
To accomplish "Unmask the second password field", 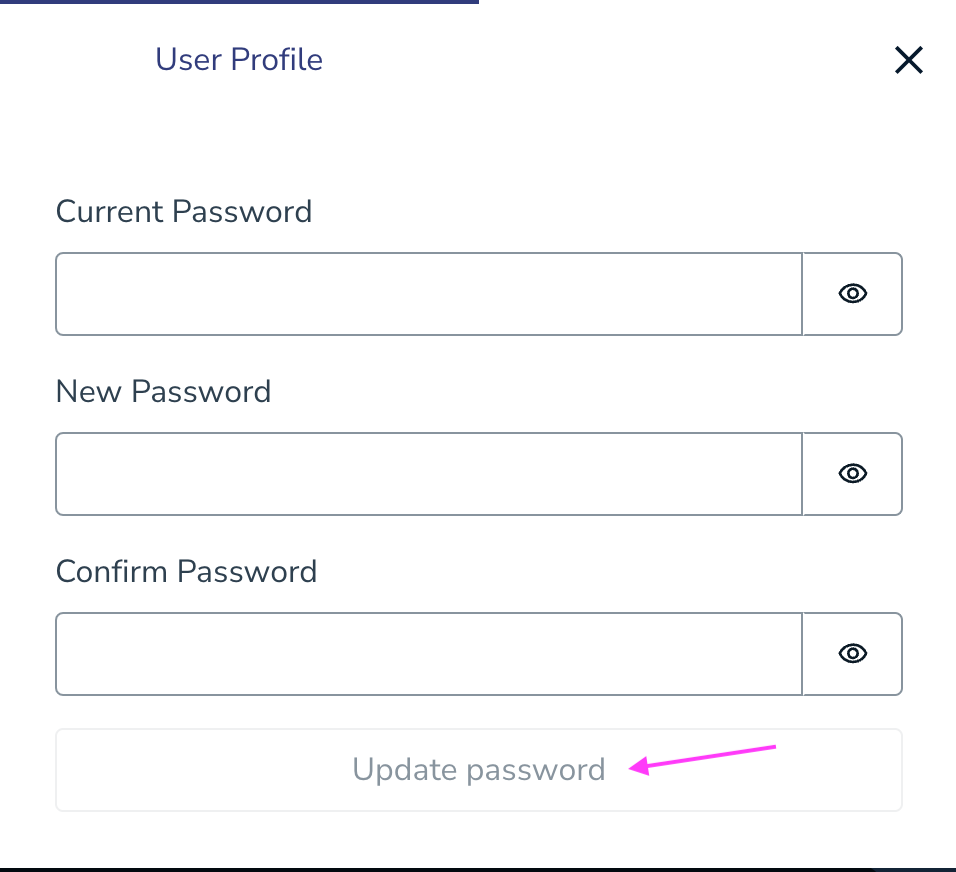I will 852,473.
